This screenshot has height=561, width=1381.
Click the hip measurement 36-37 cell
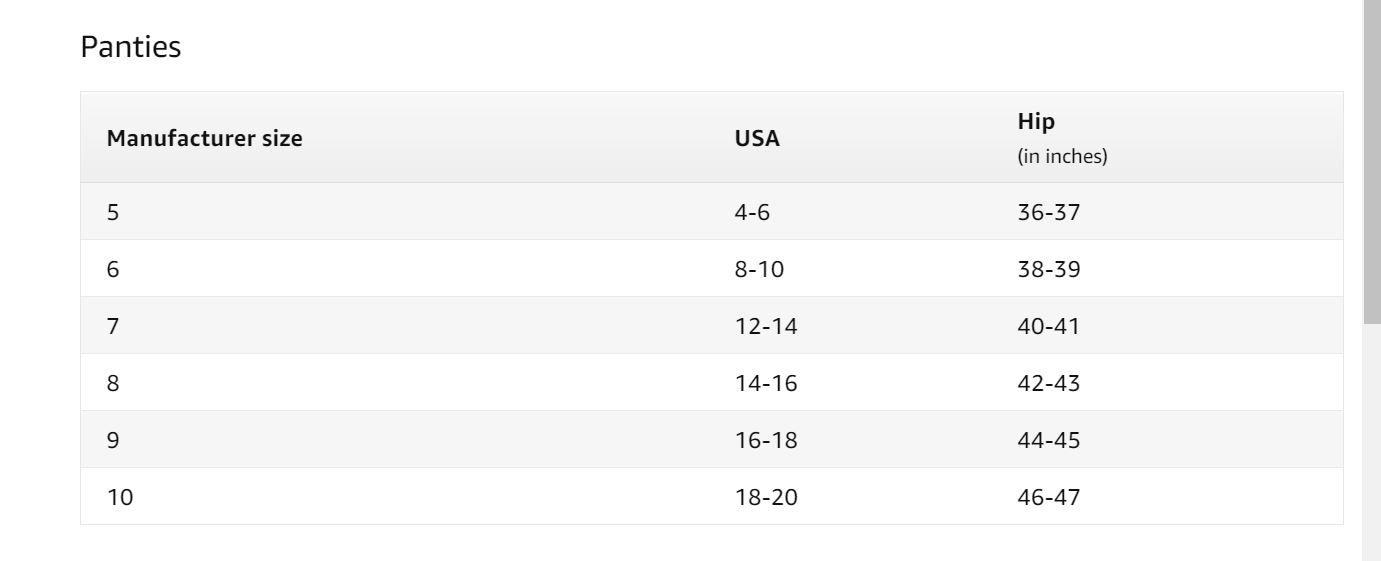[1048, 212]
